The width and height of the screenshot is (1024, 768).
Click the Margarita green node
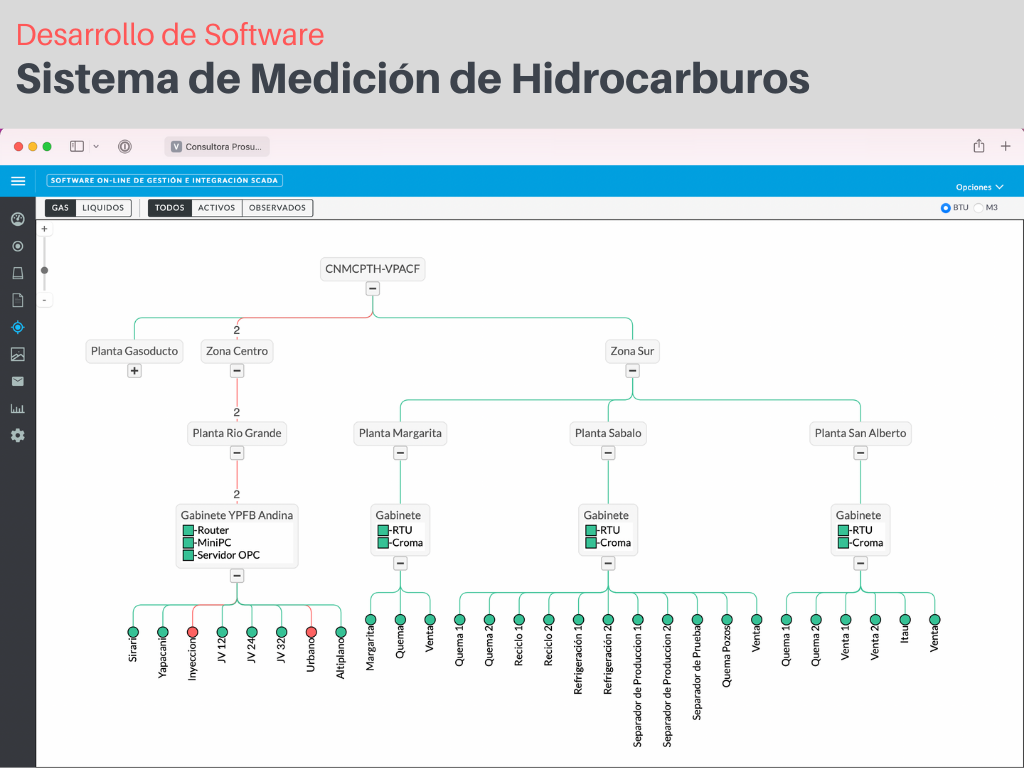370,620
